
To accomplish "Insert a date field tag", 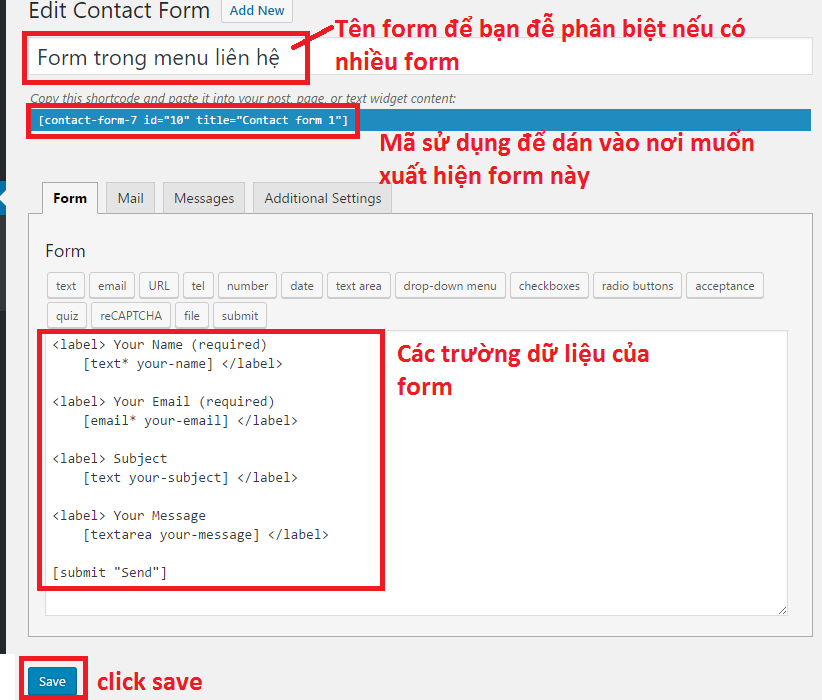I will coord(302,286).
